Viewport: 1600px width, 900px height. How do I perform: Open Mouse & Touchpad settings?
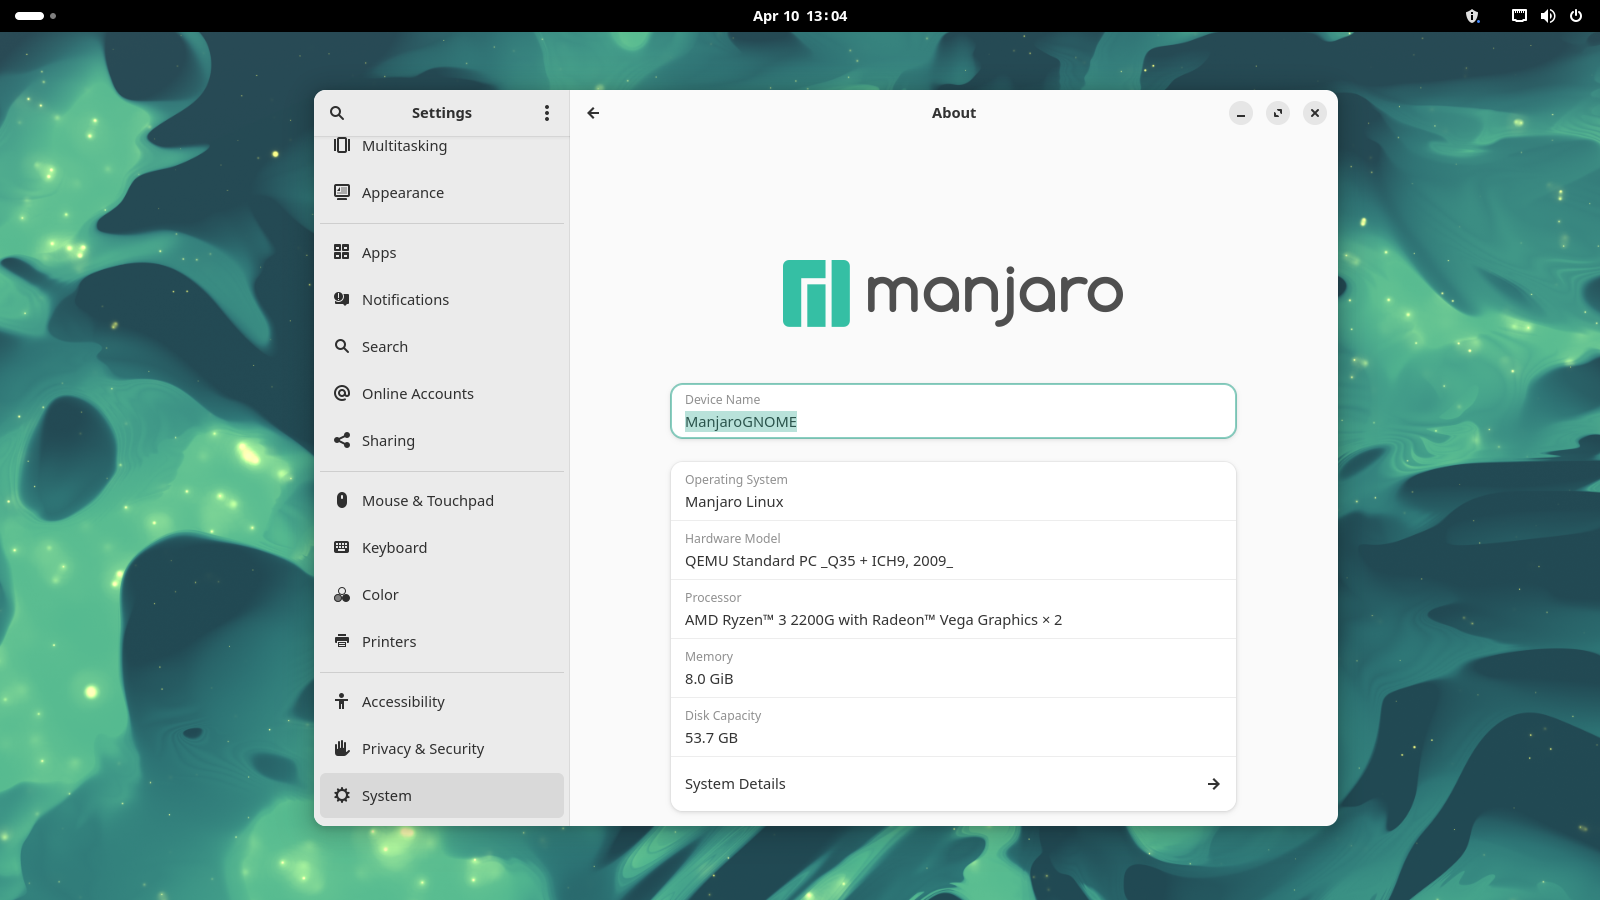point(427,501)
